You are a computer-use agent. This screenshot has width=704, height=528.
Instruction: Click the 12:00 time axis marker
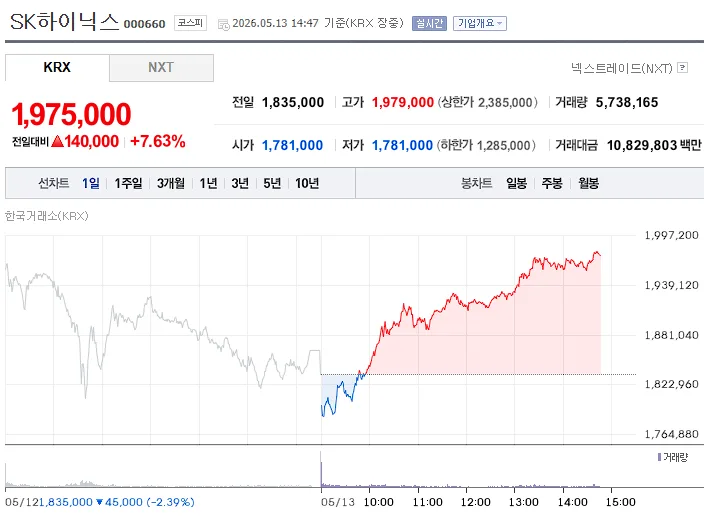(x=475, y=502)
